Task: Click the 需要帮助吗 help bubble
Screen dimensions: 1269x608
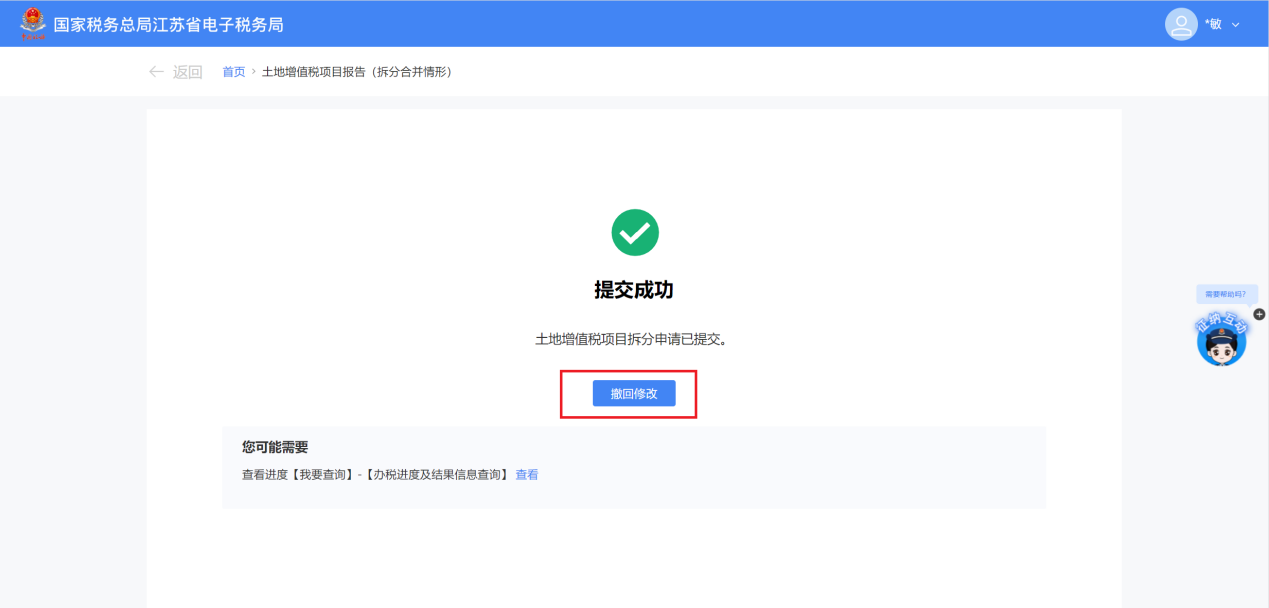Action: click(1225, 294)
